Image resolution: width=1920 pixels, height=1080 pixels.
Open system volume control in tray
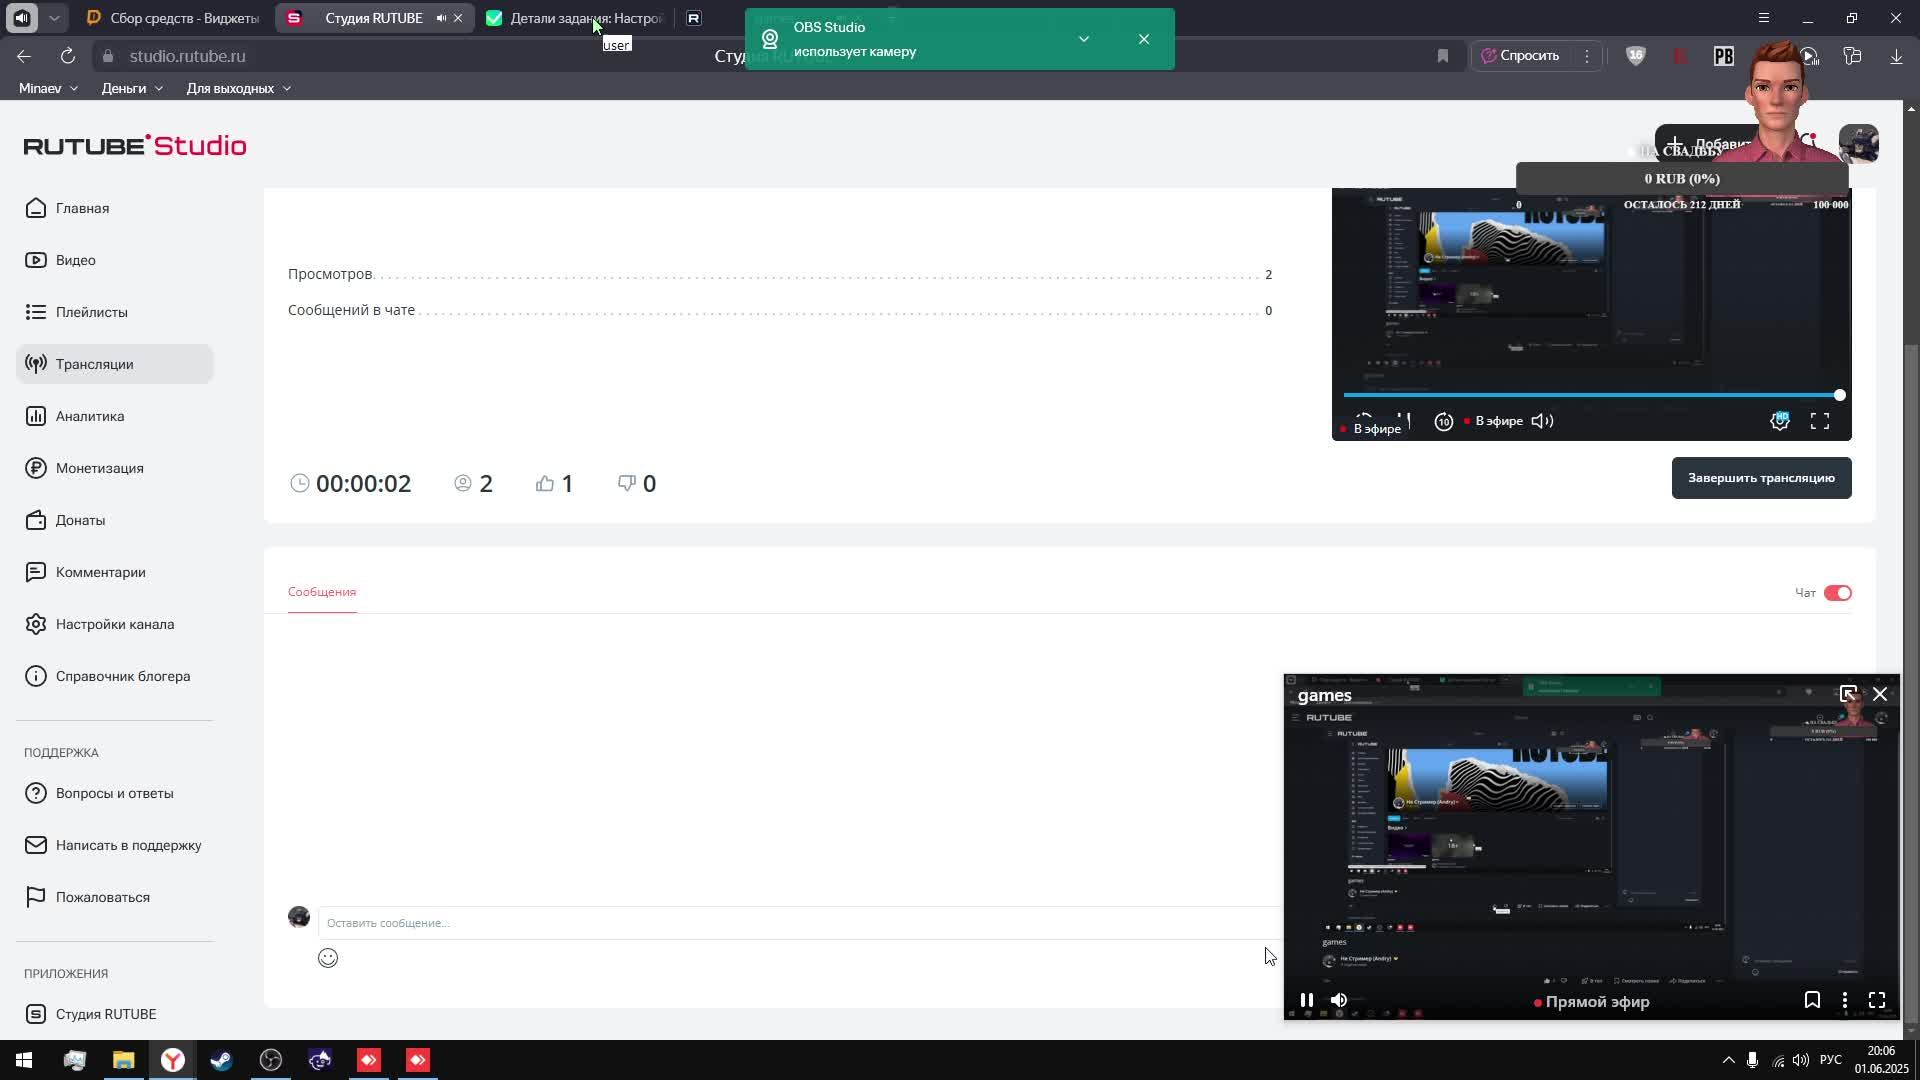click(x=1800, y=1060)
